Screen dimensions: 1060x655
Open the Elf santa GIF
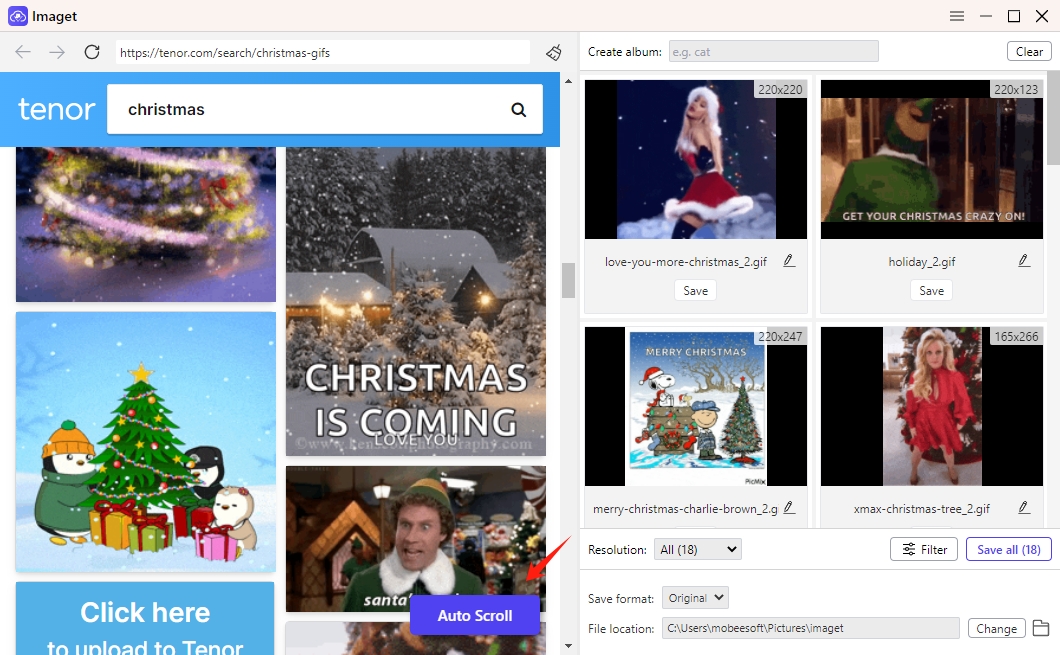pos(416,538)
